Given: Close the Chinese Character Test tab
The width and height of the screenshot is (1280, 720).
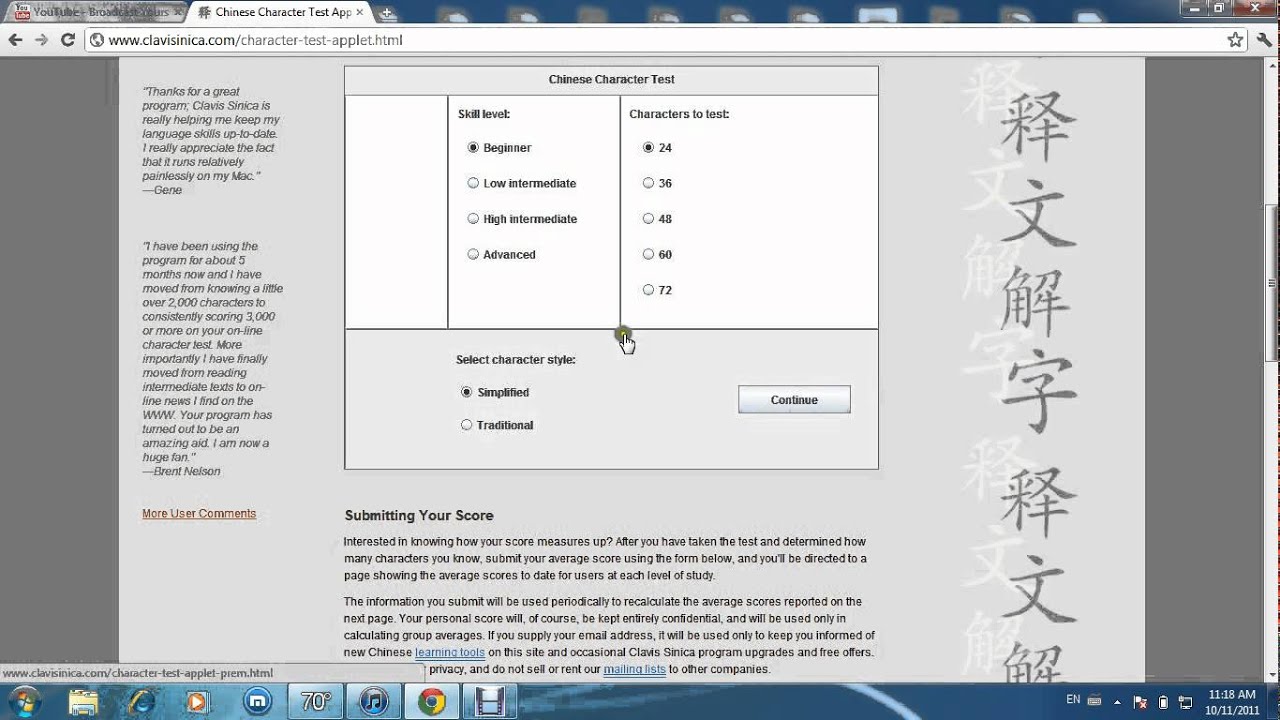Looking at the screenshot, I should pos(361,13).
